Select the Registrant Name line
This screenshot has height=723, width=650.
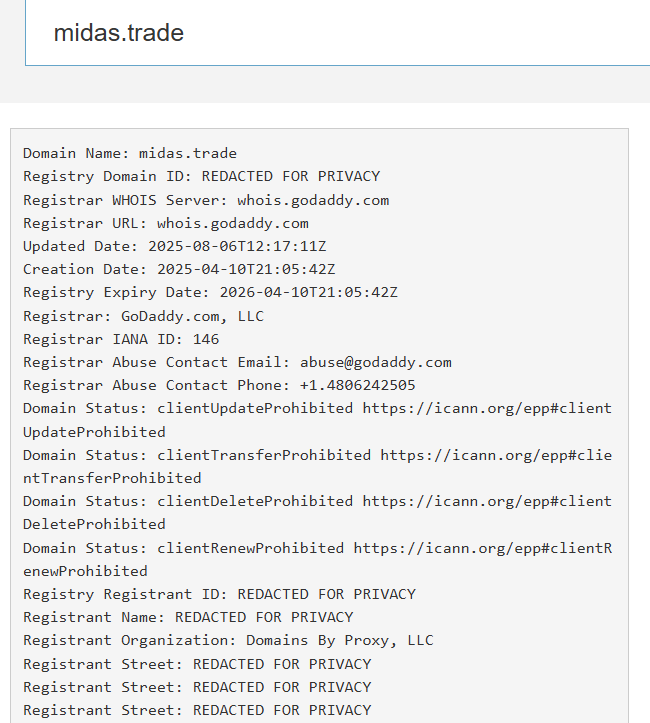188,617
